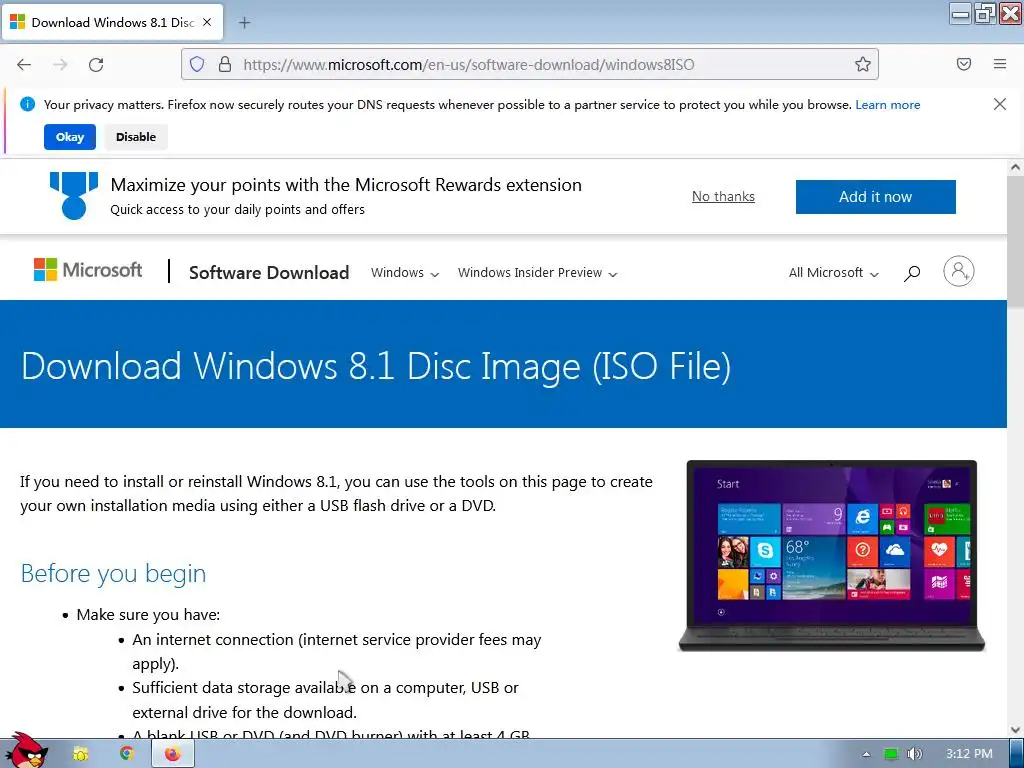The width and height of the screenshot is (1024, 768).
Task: Click the text 'Make sure you have:'
Action: pyautogui.click(x=148, y=615)
